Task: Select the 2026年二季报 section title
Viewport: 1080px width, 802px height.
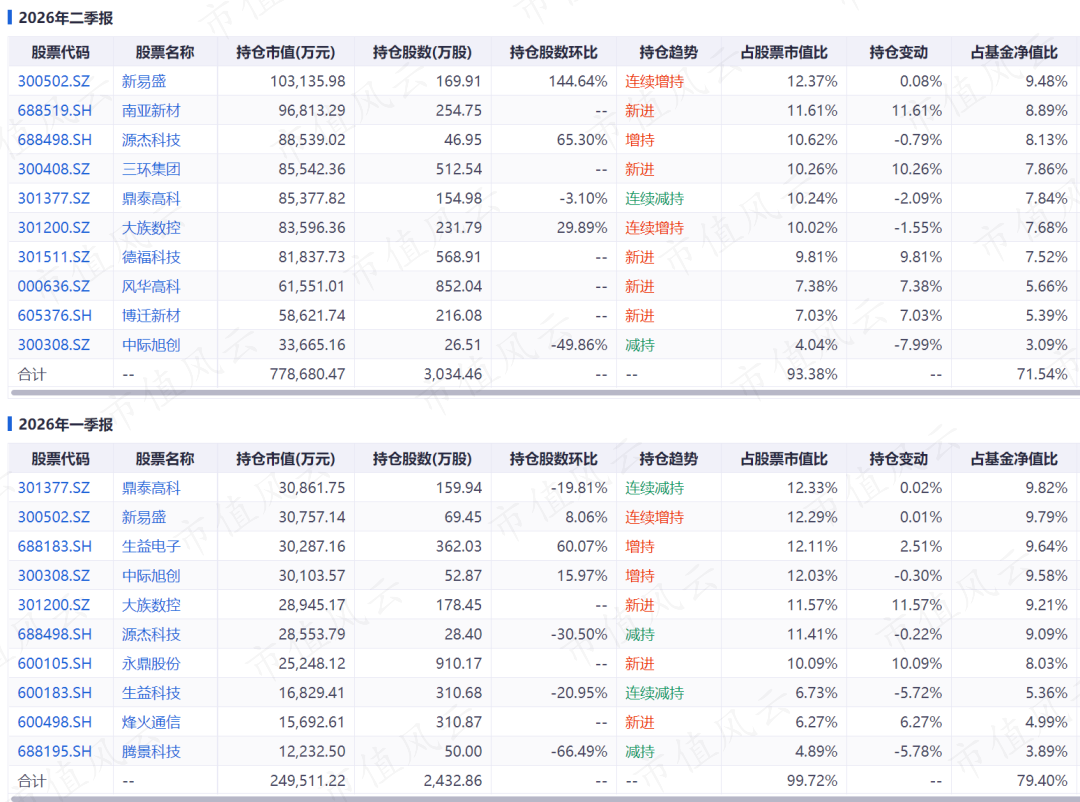Action: [x=65, y=18]
